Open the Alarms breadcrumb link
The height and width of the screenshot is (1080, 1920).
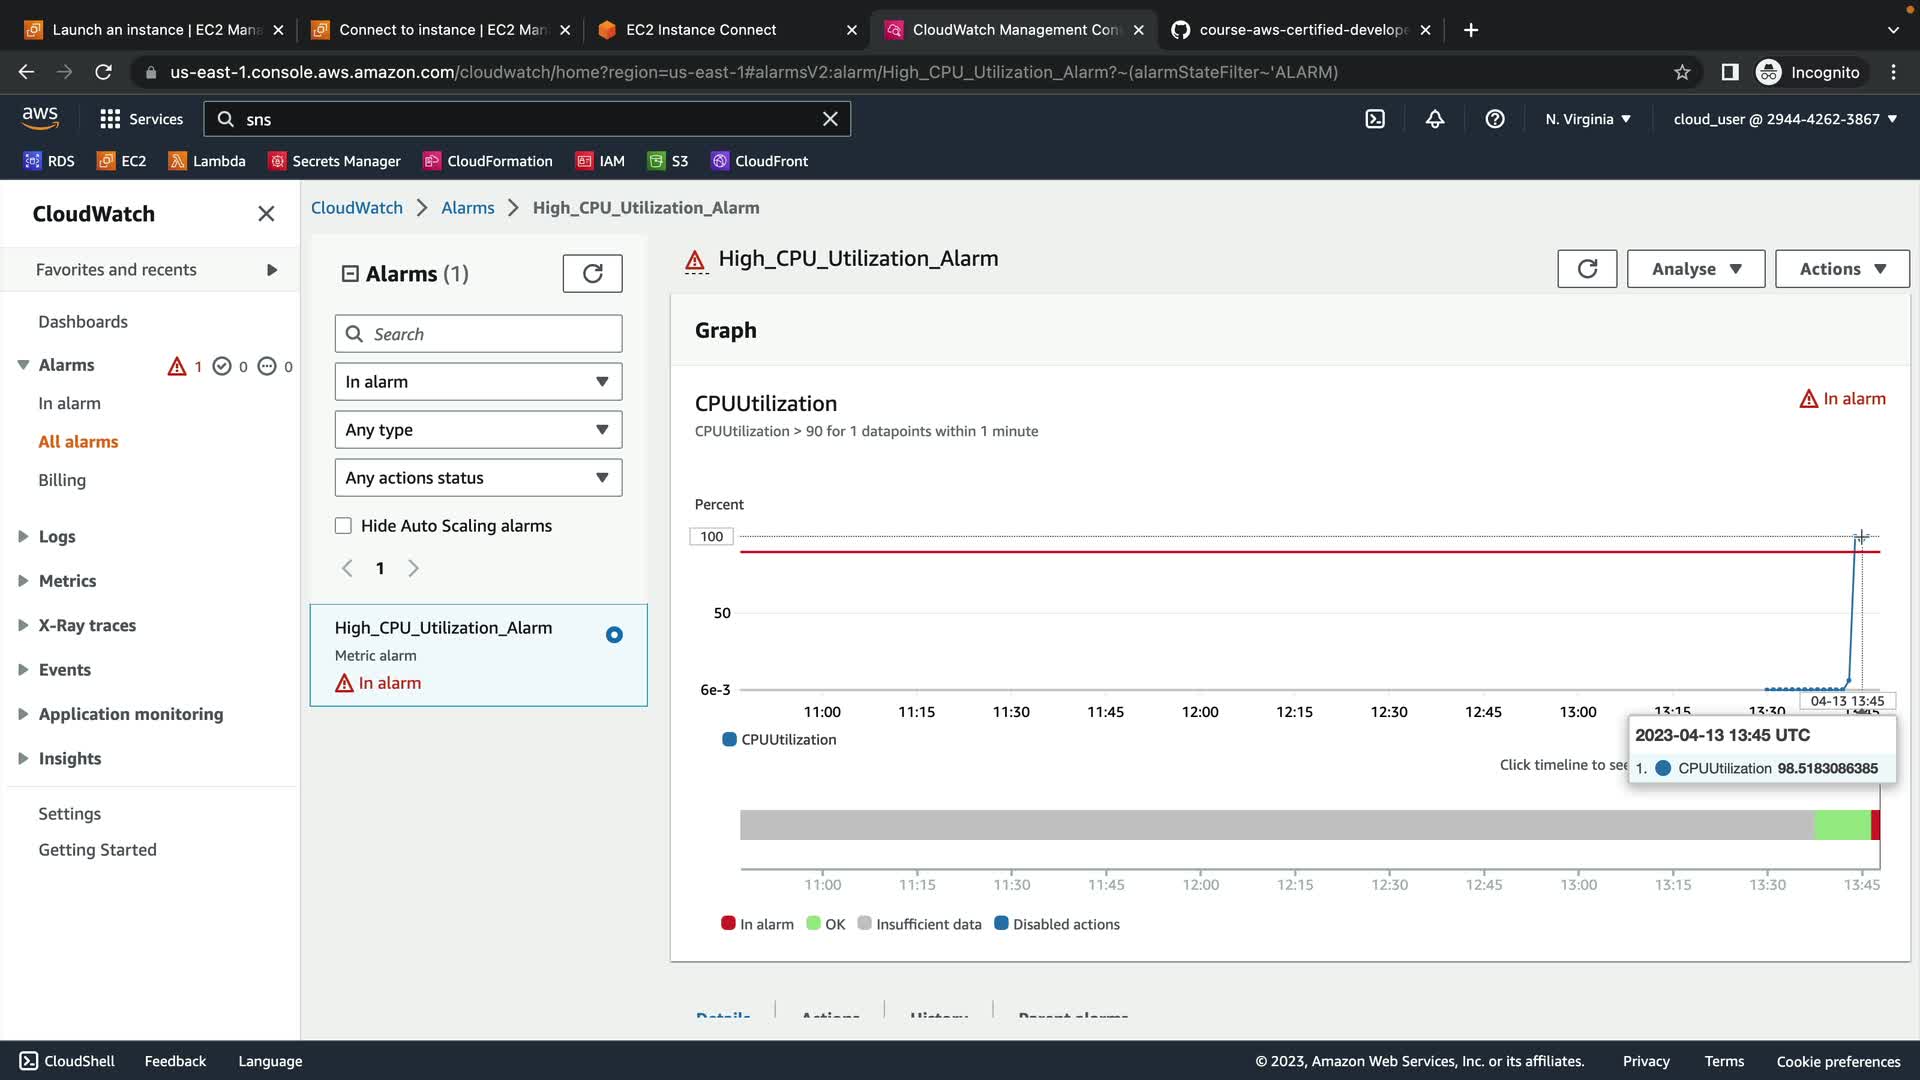pos(468,208)
